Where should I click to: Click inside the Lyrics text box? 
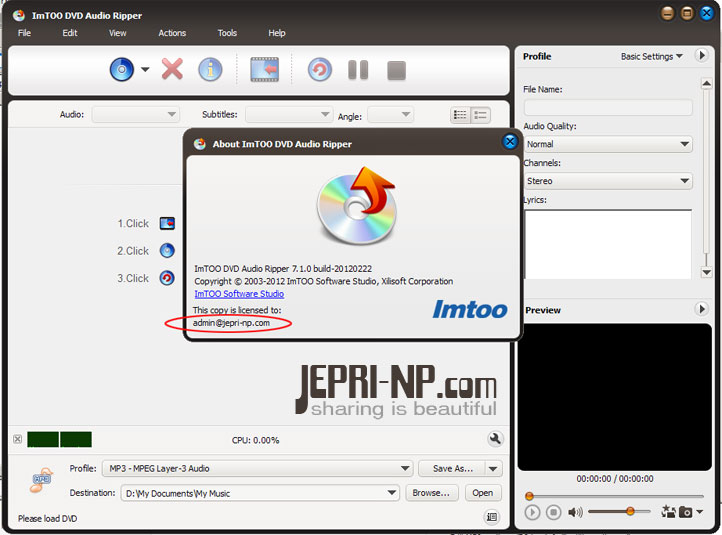[x=608, y=244]
